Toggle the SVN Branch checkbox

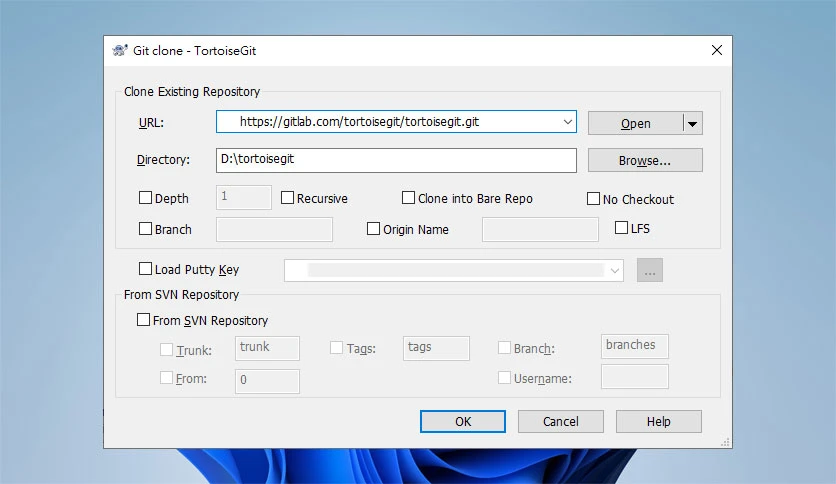coord(504,348)
